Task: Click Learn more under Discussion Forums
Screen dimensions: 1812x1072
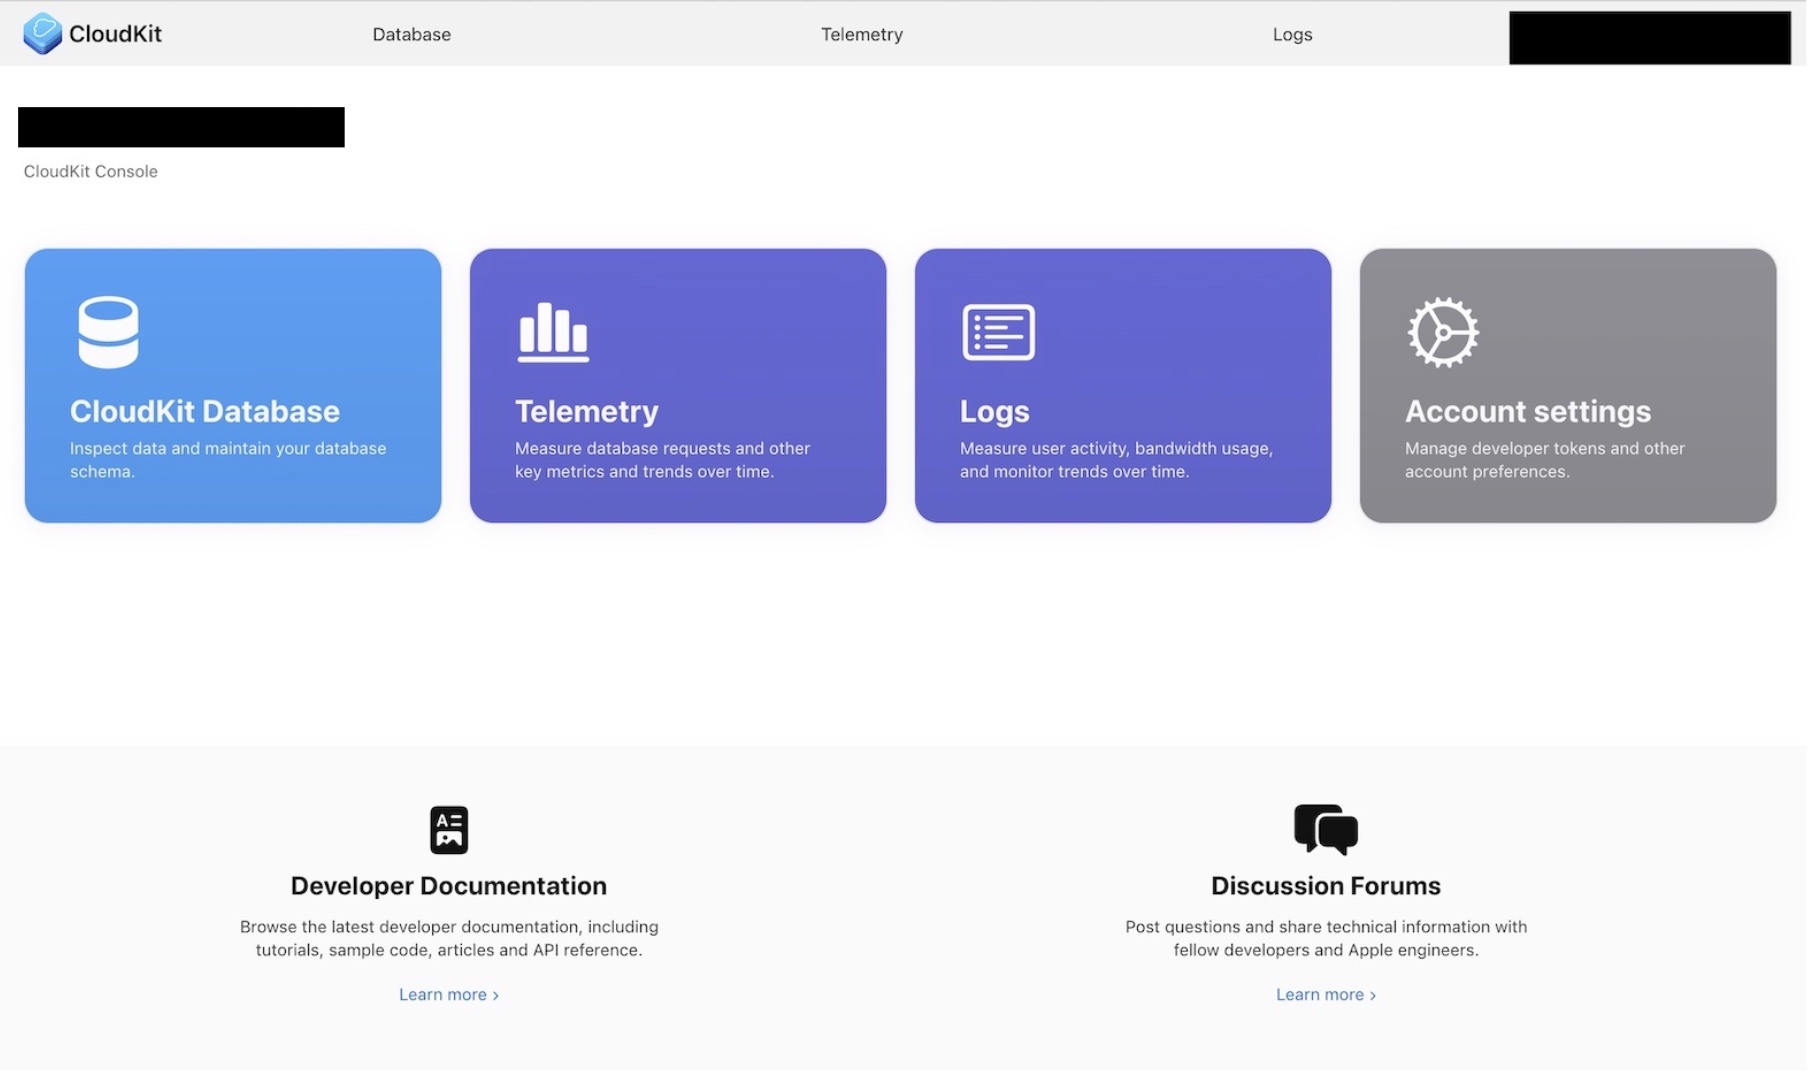Action: tap(1326, 995)
